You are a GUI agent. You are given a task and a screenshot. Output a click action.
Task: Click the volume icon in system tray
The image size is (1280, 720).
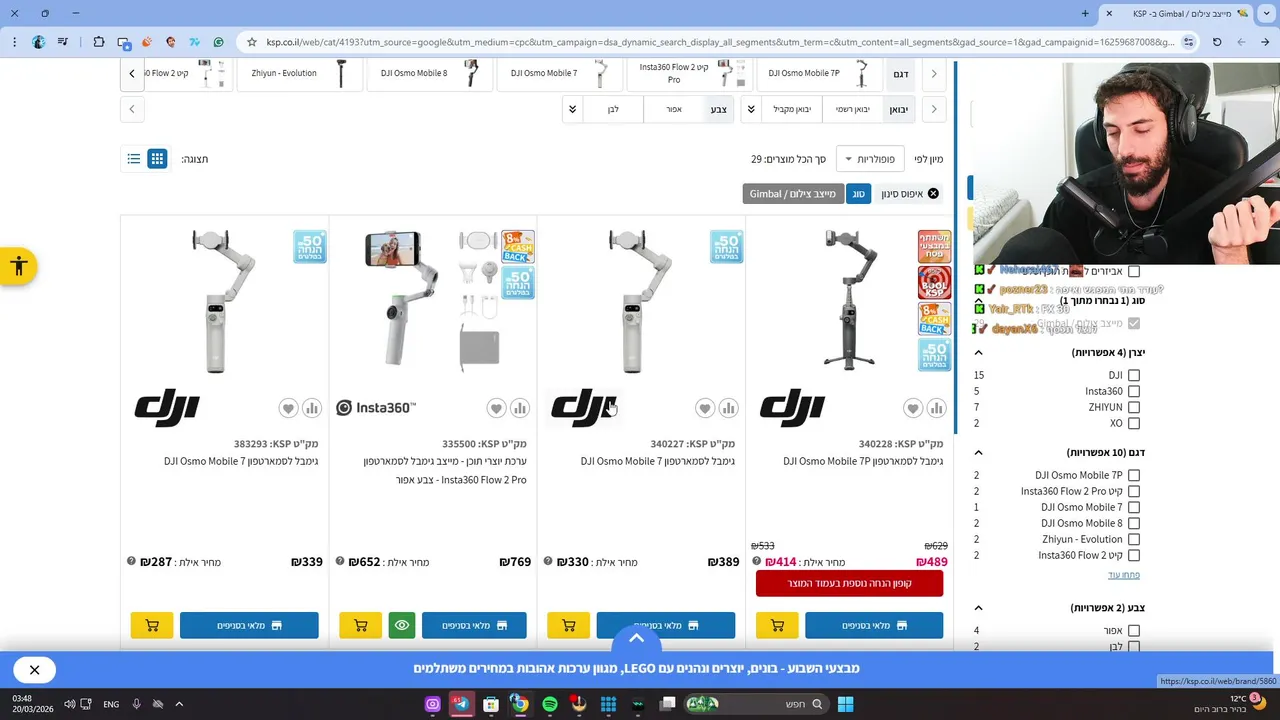(70, 704)
